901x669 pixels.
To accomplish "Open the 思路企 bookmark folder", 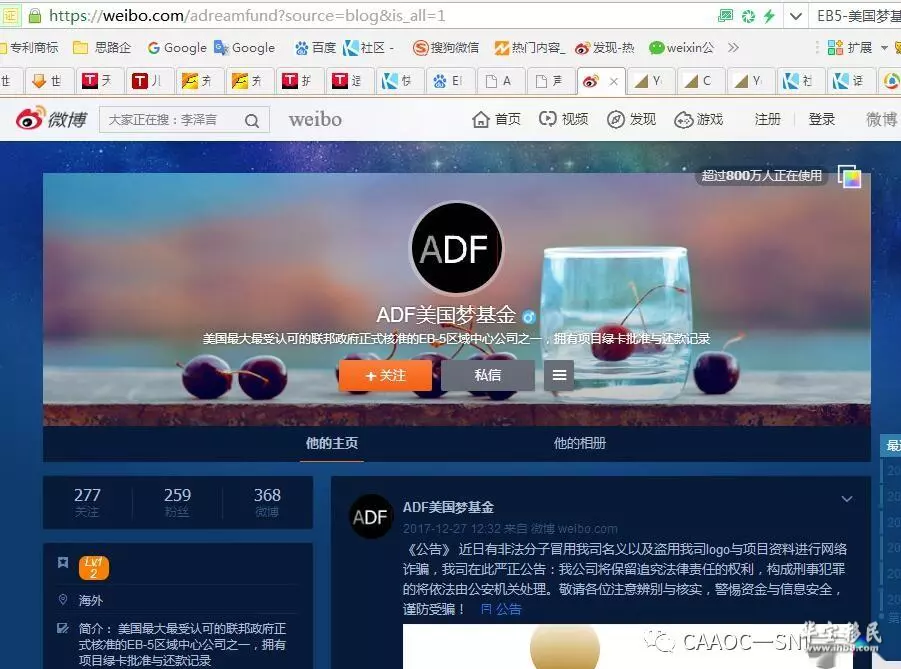I will [102, 48].
